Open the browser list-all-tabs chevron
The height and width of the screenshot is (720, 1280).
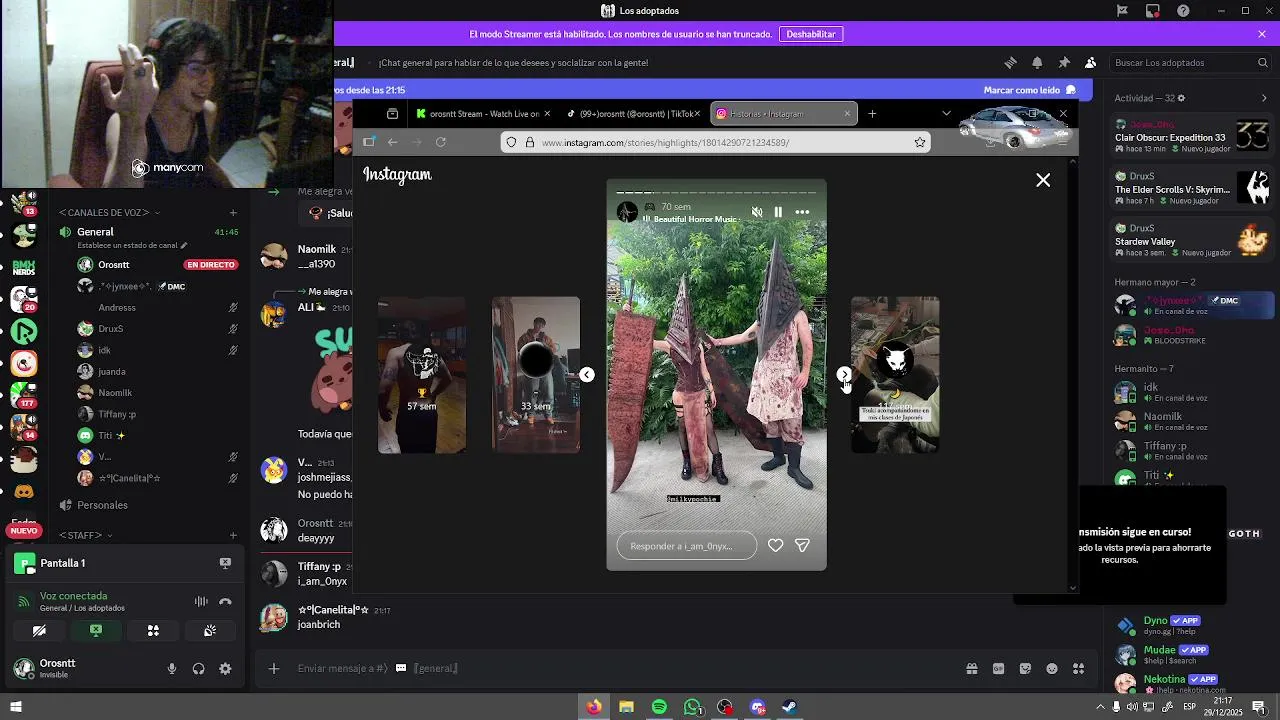[946, 114]
